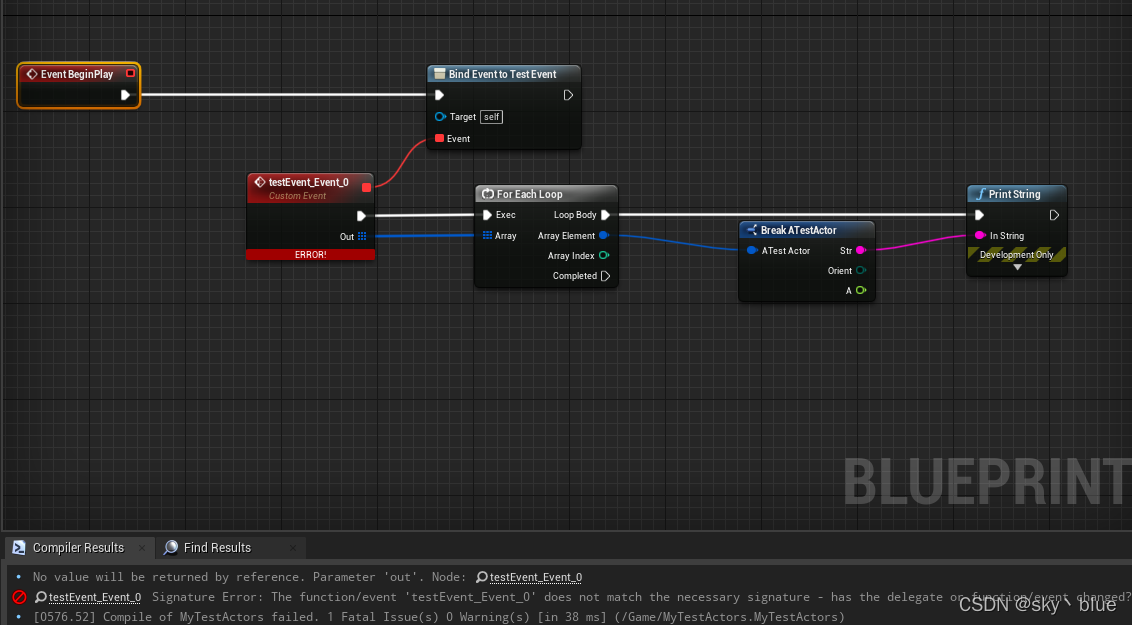This screenshot has width=1132, height=625.
Task: Click ATest Actor input pin on Break node
Action: click(752, 250)
